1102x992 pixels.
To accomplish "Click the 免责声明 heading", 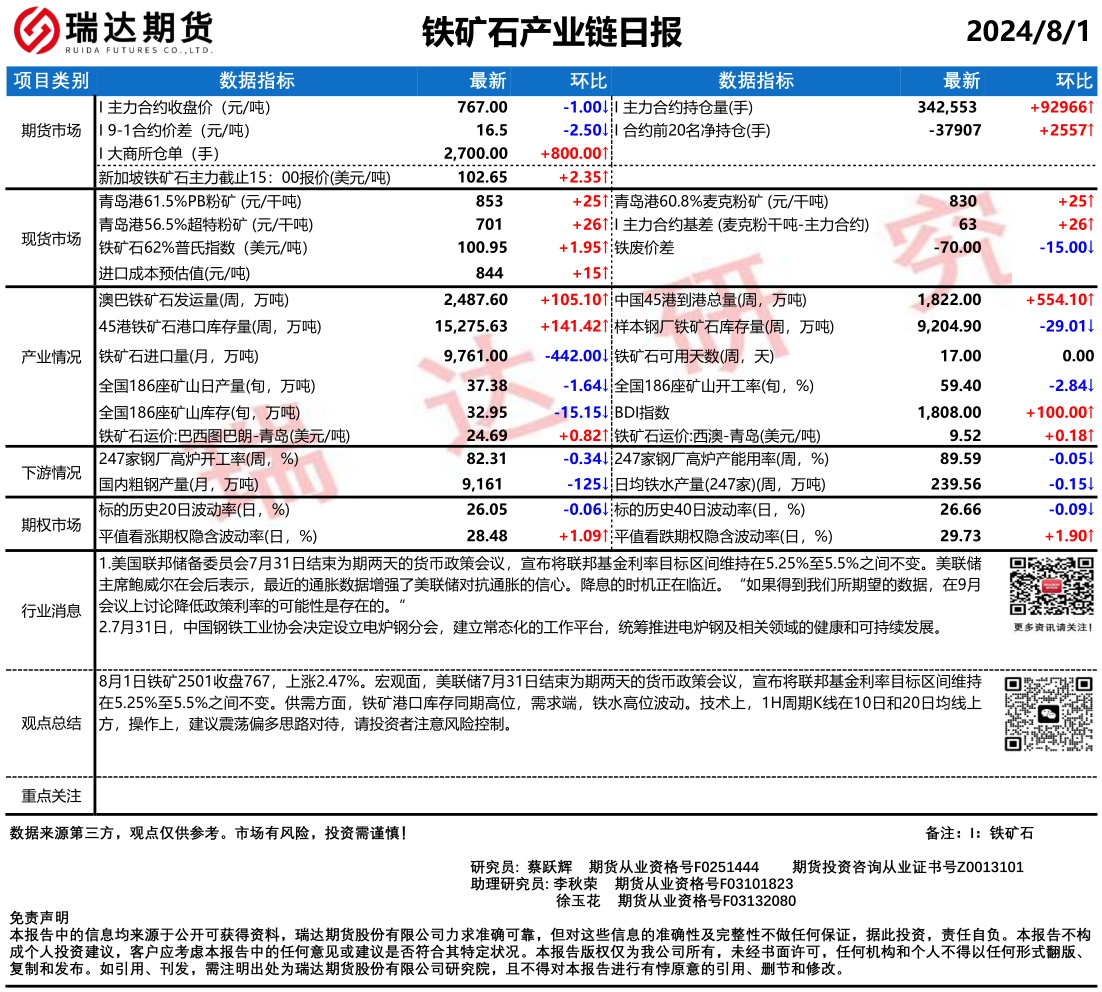I will [x=39, y=917].
